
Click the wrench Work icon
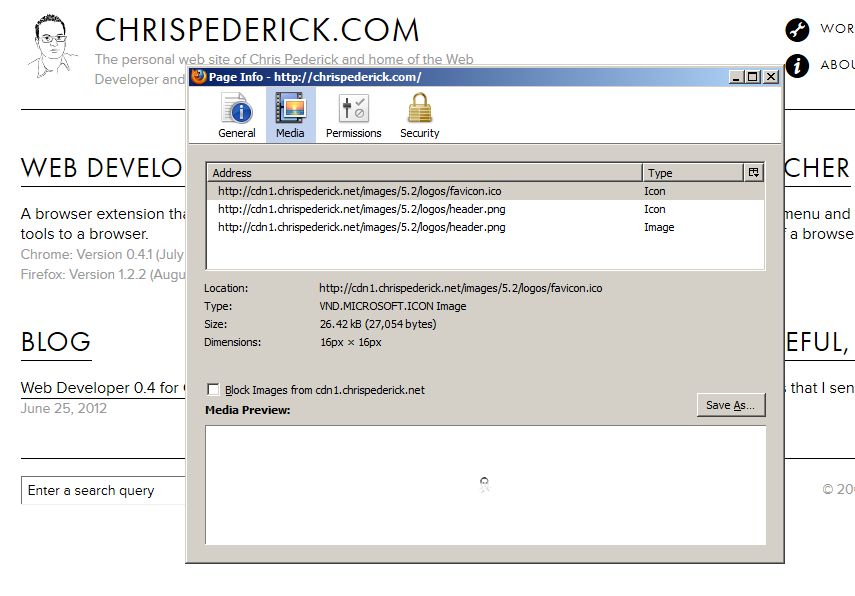point(797,29)
